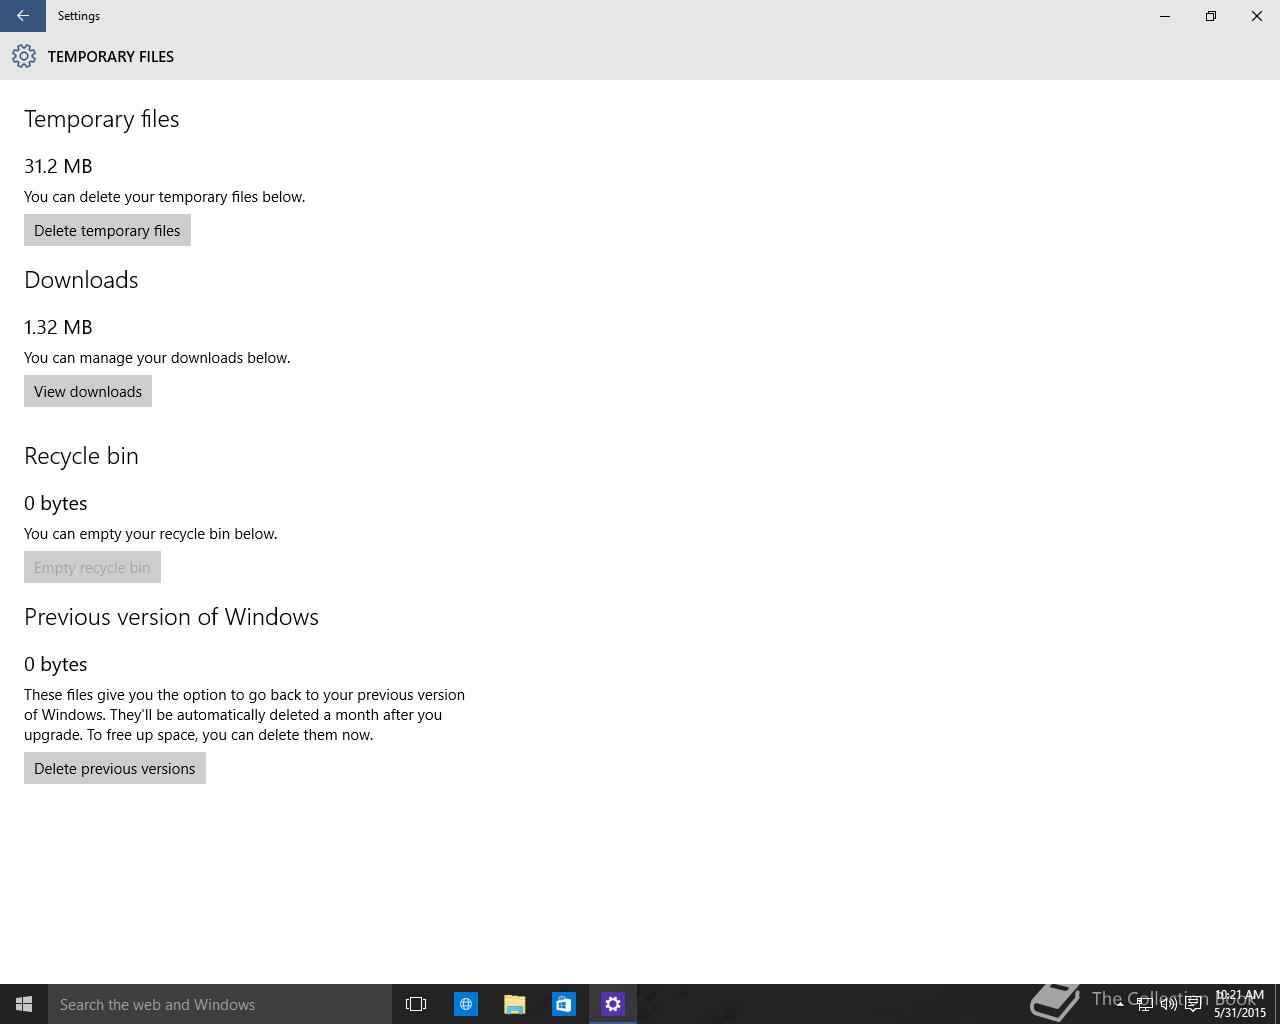Click the Temporary files section heading
This screenshot has width=1280, height=1024.
point(102,119)
